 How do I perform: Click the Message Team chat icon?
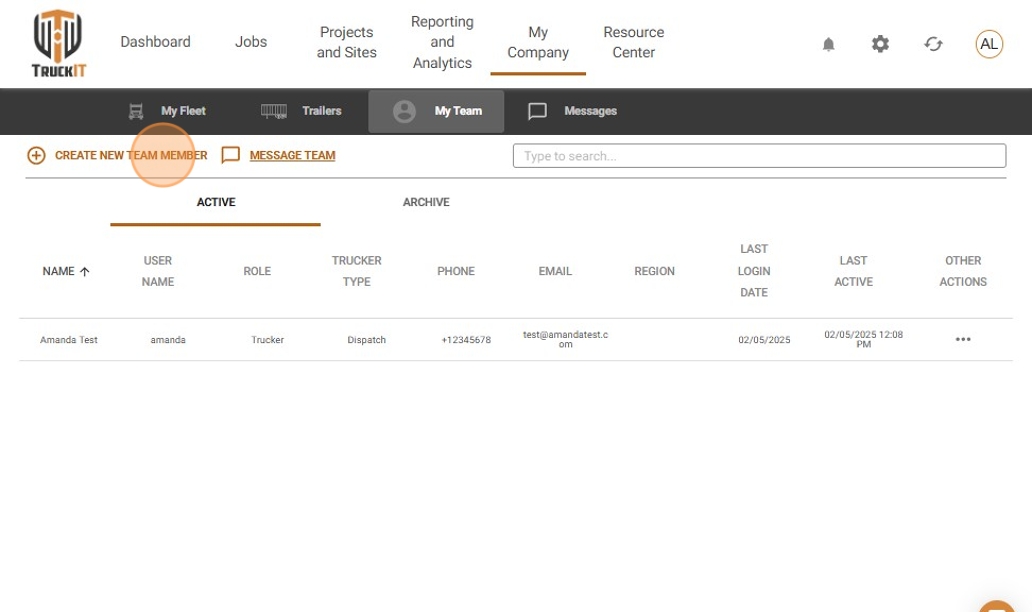pyautogui.click(x=230, y=155)
